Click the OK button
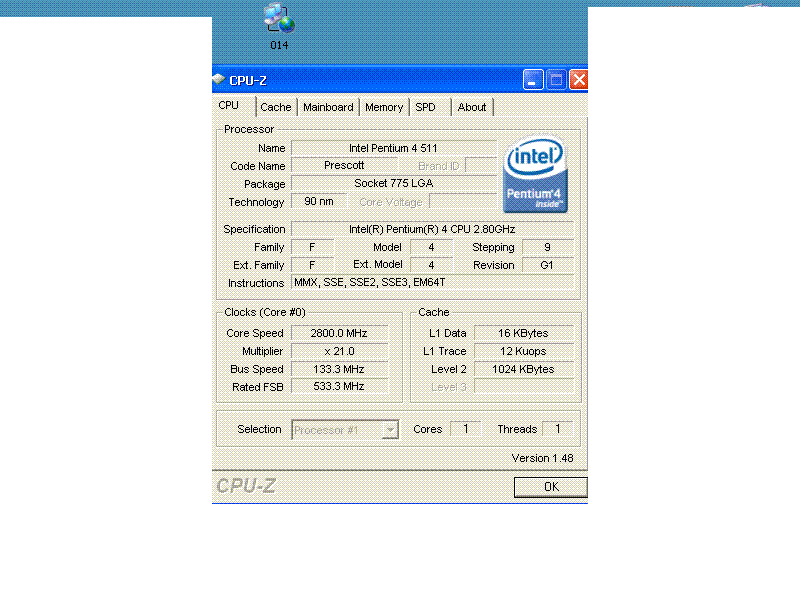800x600 pixels. coord(551,487)
